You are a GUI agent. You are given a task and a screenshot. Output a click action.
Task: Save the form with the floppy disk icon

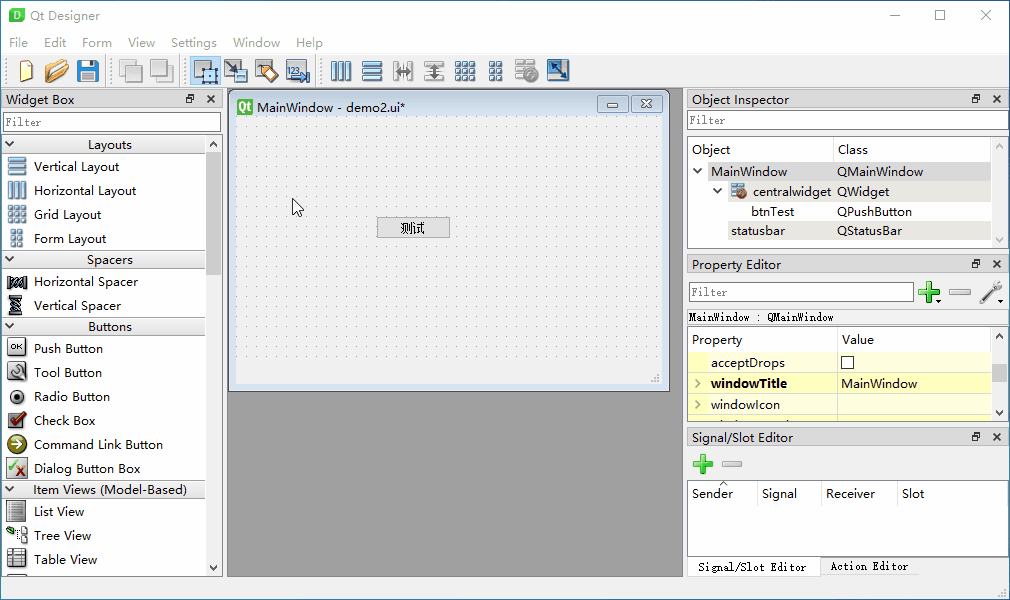point(88,71)
